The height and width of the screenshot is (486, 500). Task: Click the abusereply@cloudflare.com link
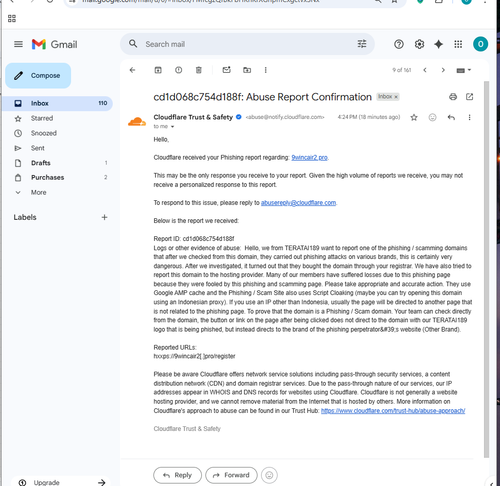[298, 203]
